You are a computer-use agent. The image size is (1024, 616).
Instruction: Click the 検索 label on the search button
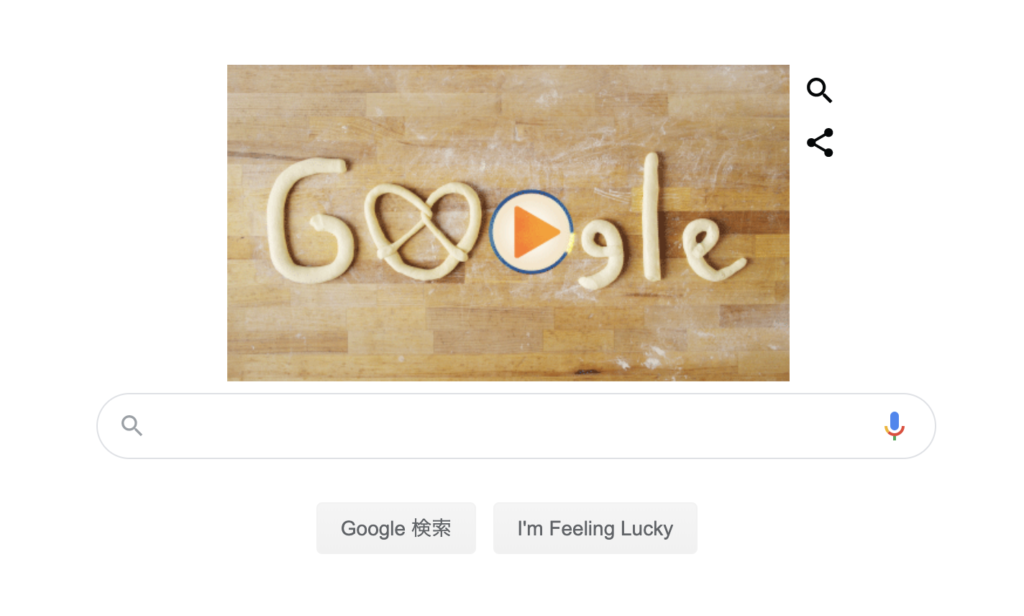click(x=431, y=528)
